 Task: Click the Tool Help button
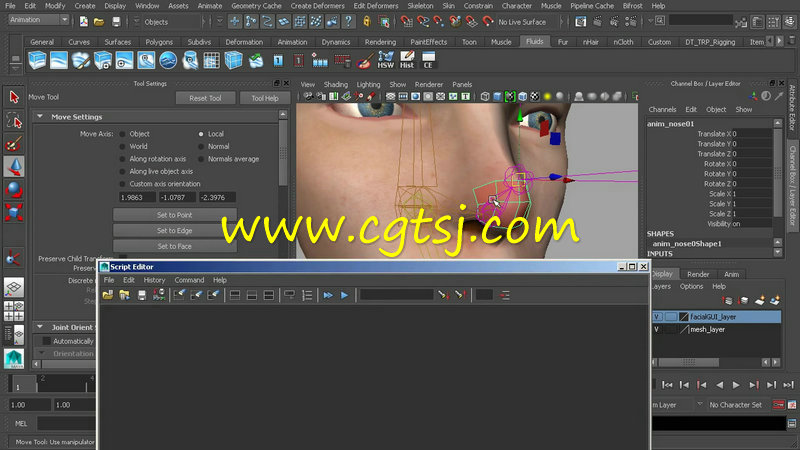(x=264, y=98)
